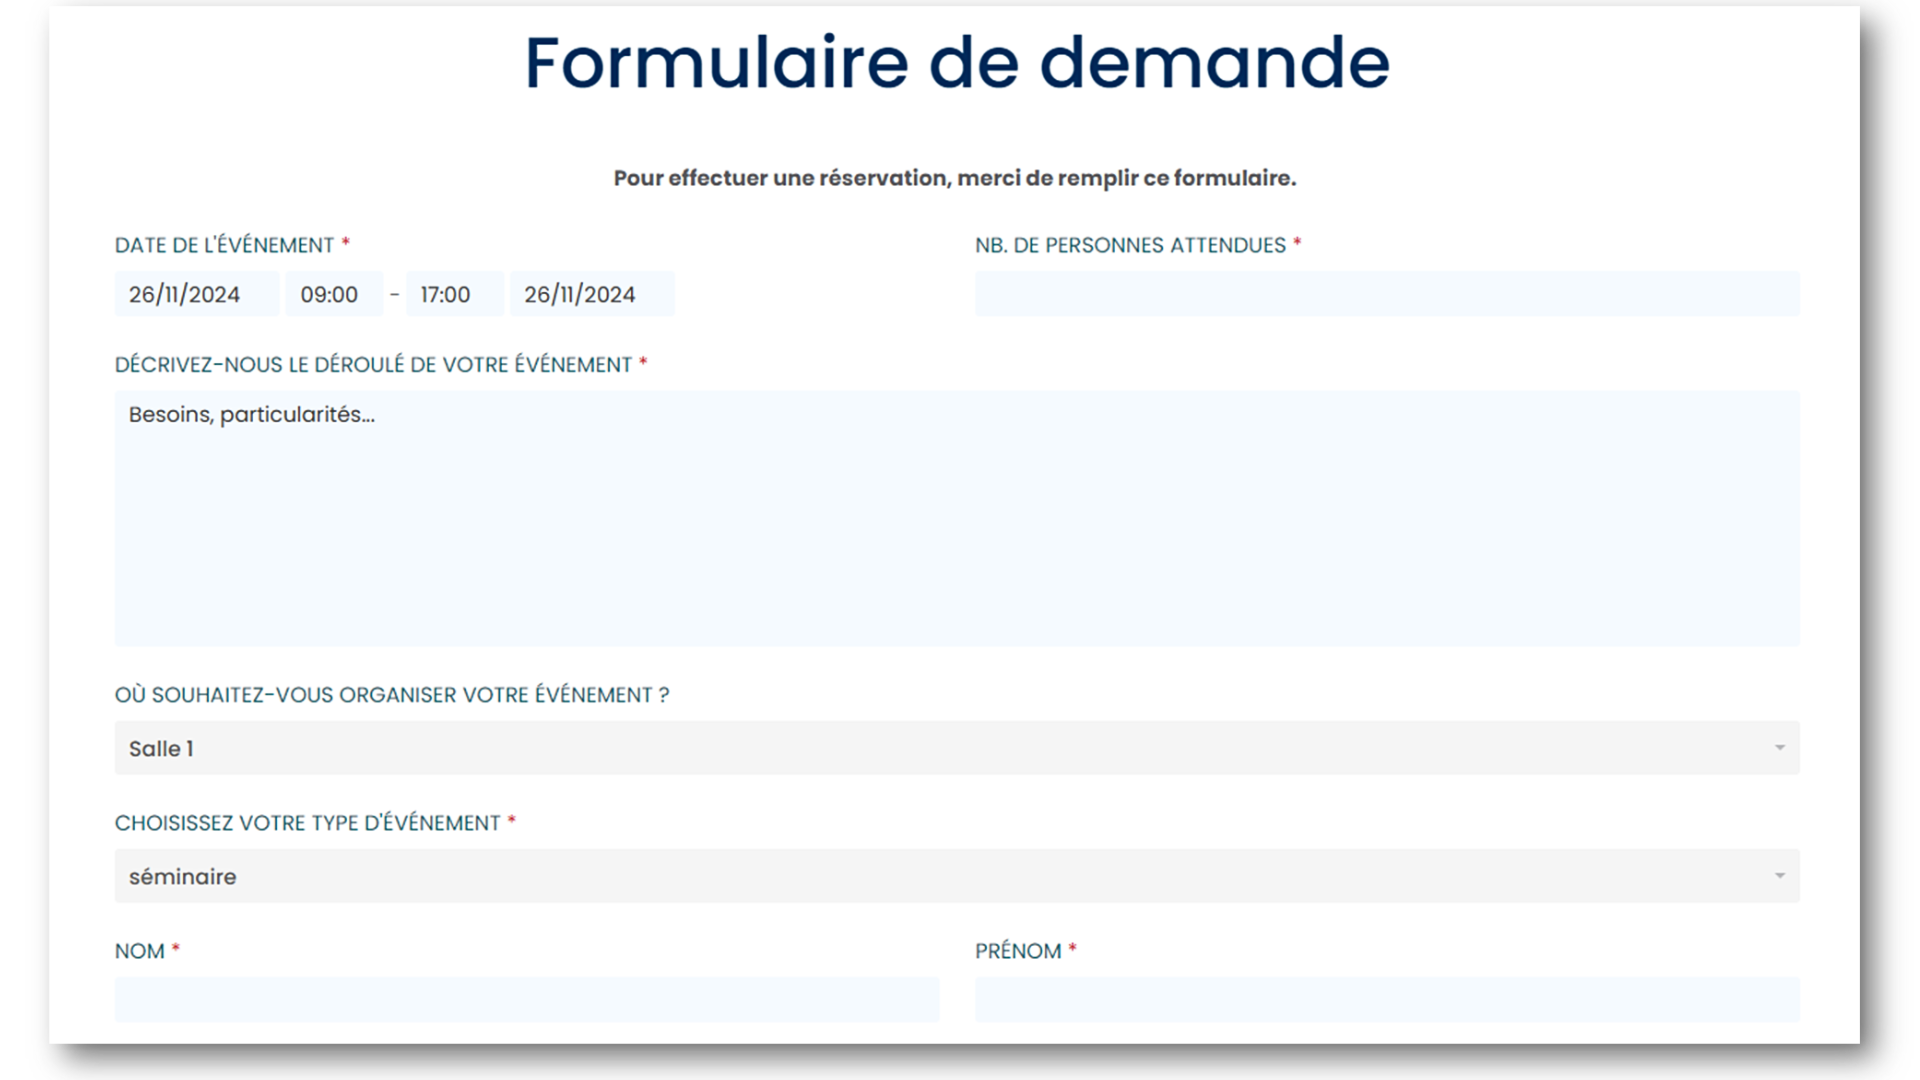1920x1080 pixels.
Task: Click the 'Formulaire de demande' title
Action: pyautogui.click(x=957, y=62)
